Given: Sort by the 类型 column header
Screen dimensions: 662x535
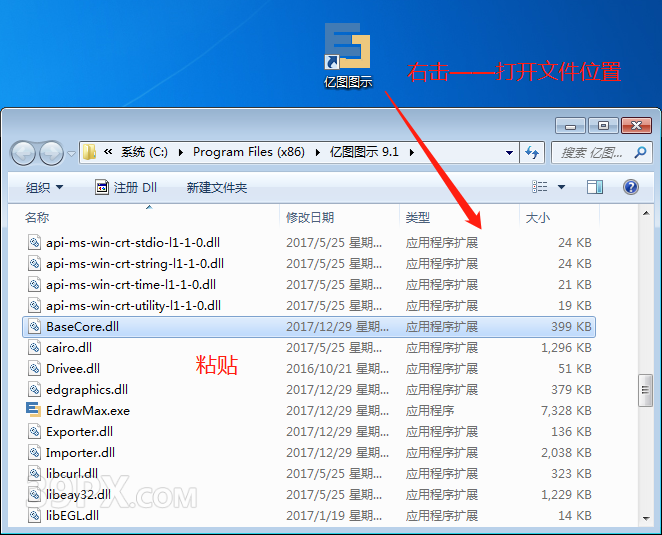Looking at the screenshot, I should (418, 217).
